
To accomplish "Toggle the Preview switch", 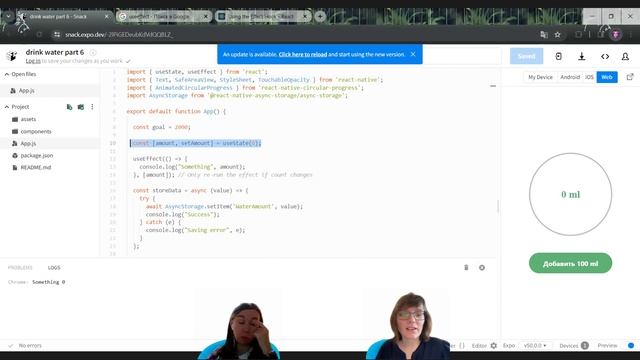I will 630,345.
